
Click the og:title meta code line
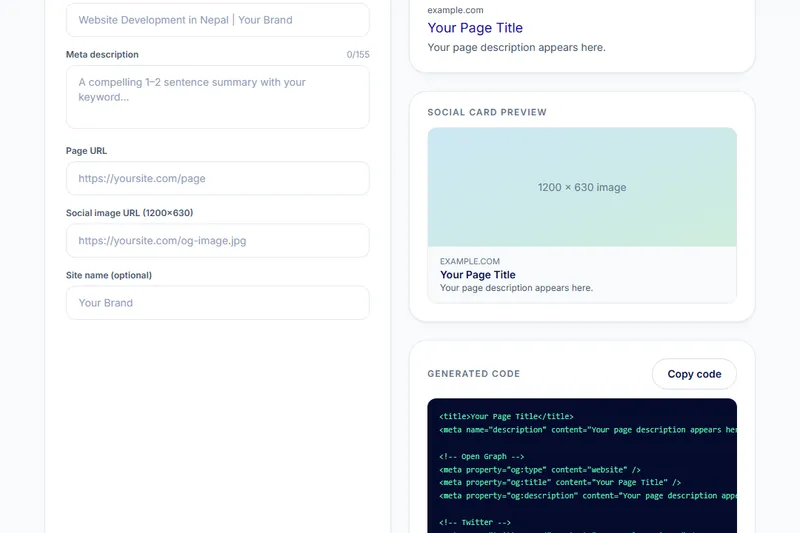pos(560,483)
